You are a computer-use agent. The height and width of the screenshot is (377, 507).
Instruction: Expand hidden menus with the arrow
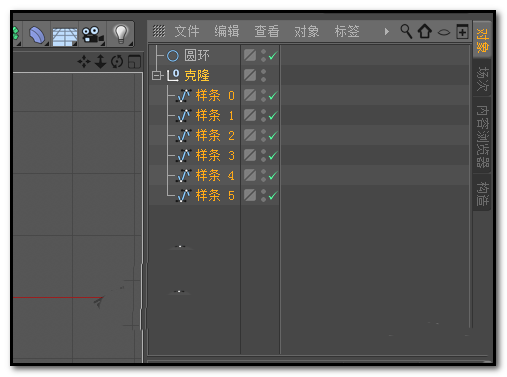387,32
